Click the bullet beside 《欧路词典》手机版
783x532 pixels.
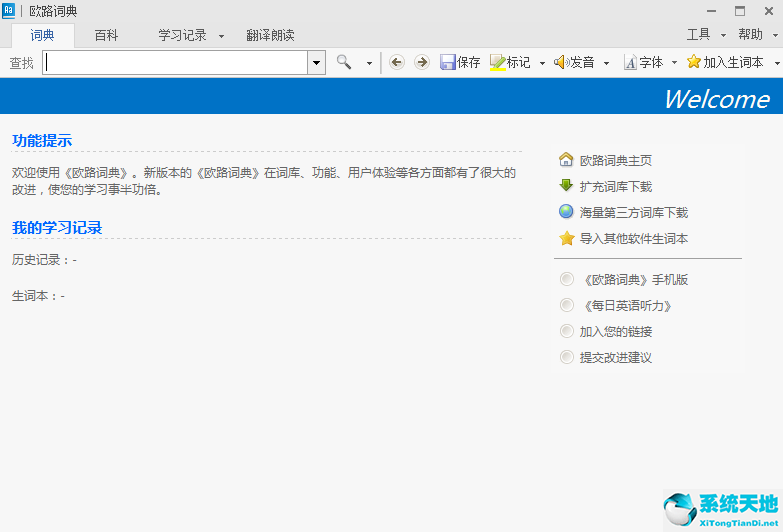click(567, 279)
